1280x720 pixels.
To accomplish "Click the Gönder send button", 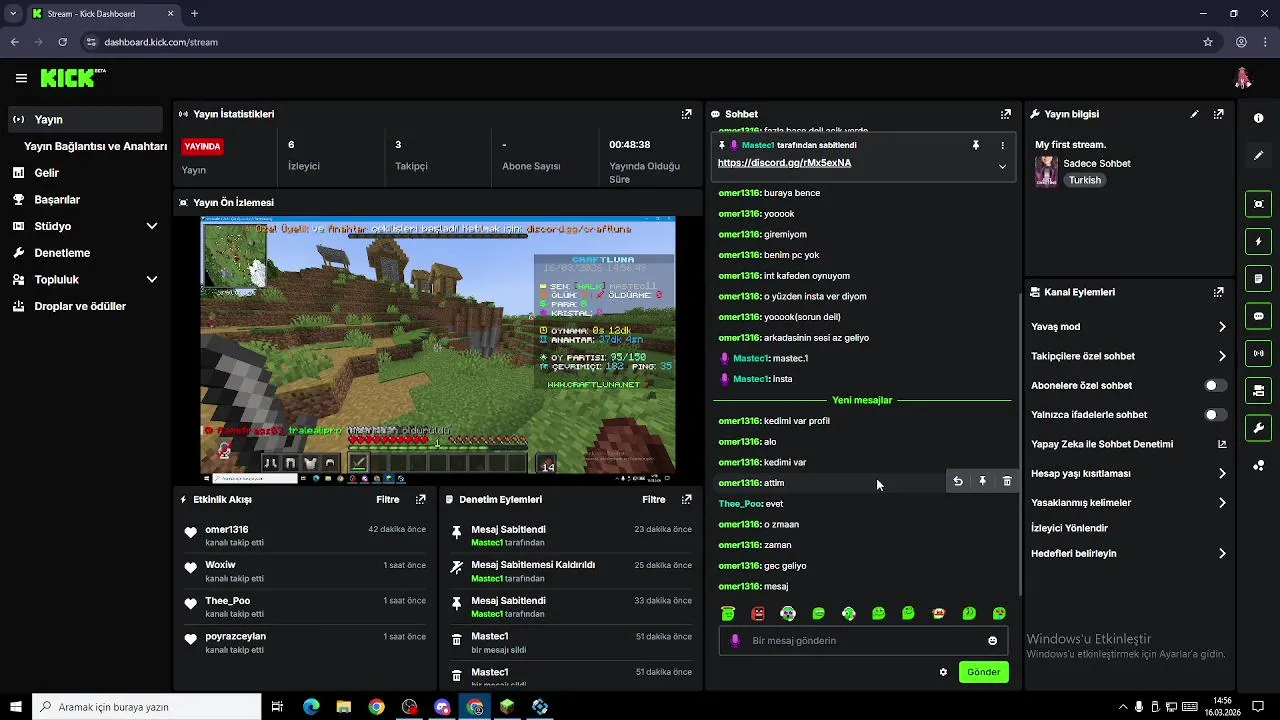I will [x=983, y=672].
